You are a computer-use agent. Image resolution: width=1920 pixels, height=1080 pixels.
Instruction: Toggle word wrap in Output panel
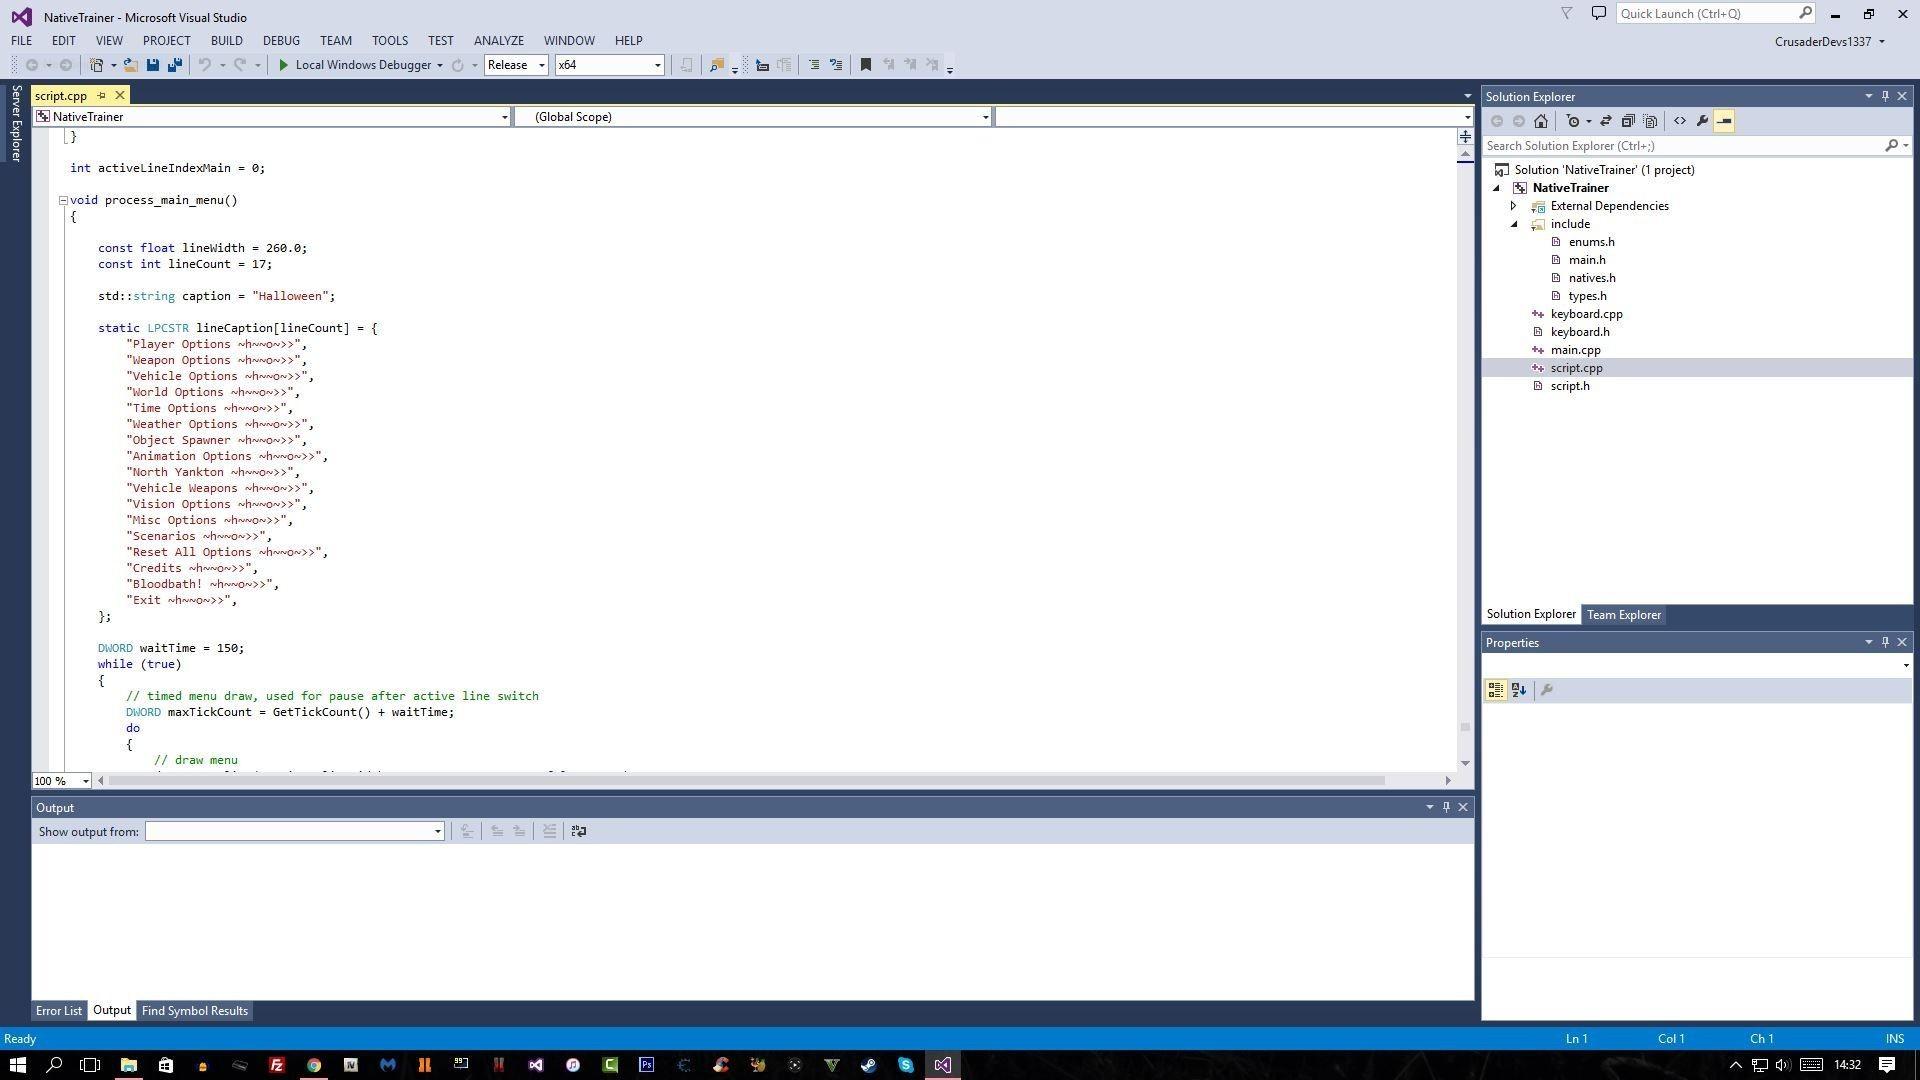[578, 831]
